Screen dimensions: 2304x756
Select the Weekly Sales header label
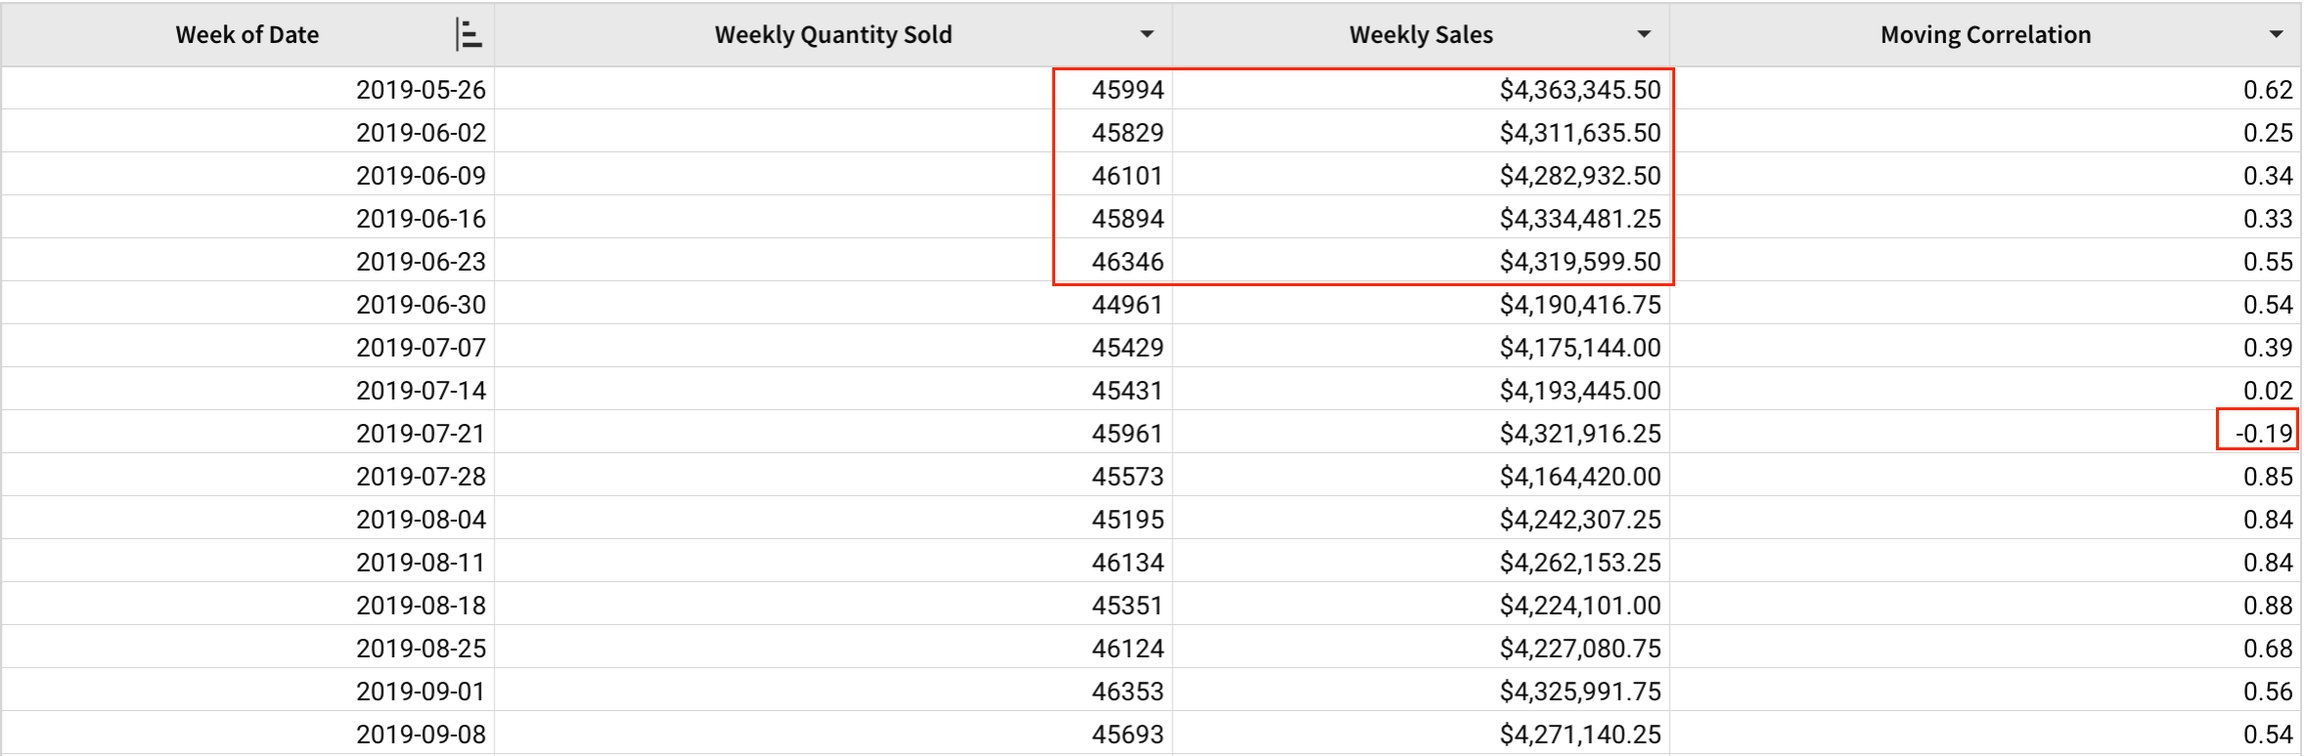click(1420, 35)
